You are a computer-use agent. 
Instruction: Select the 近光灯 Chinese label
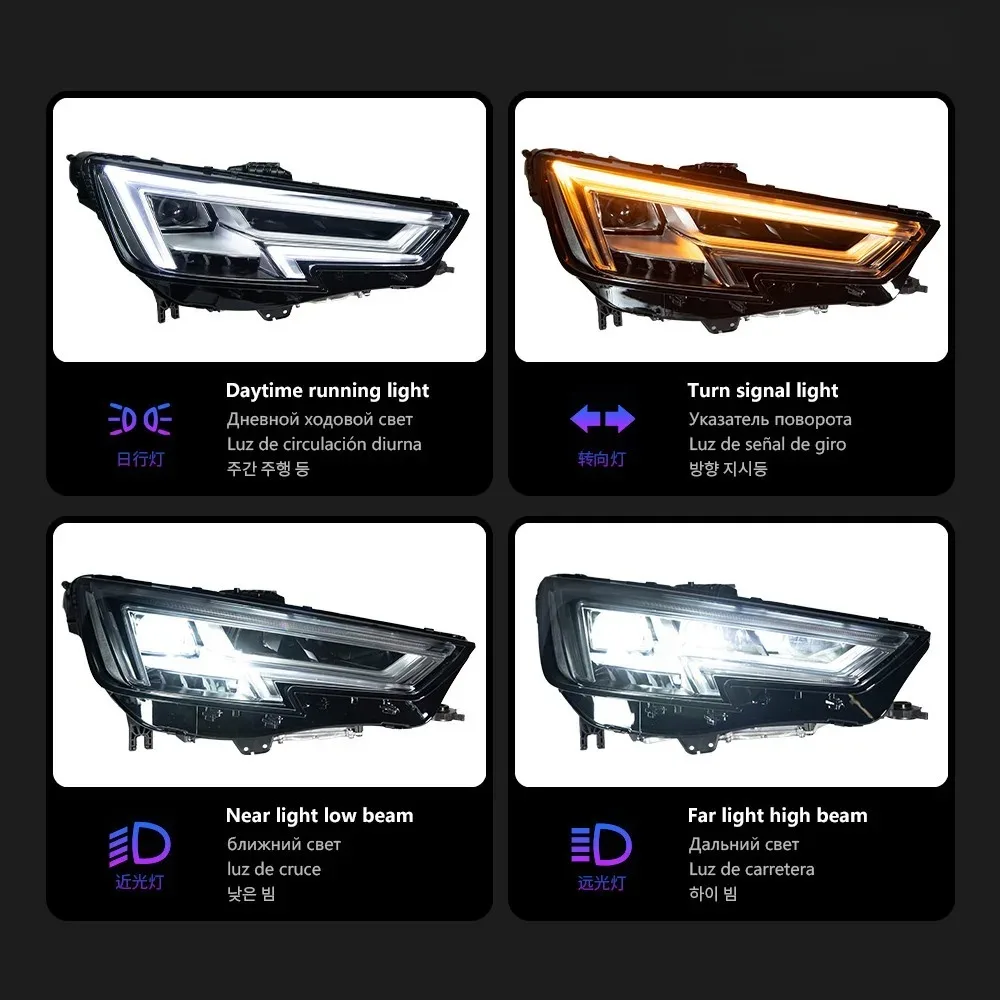pos(140,882)
